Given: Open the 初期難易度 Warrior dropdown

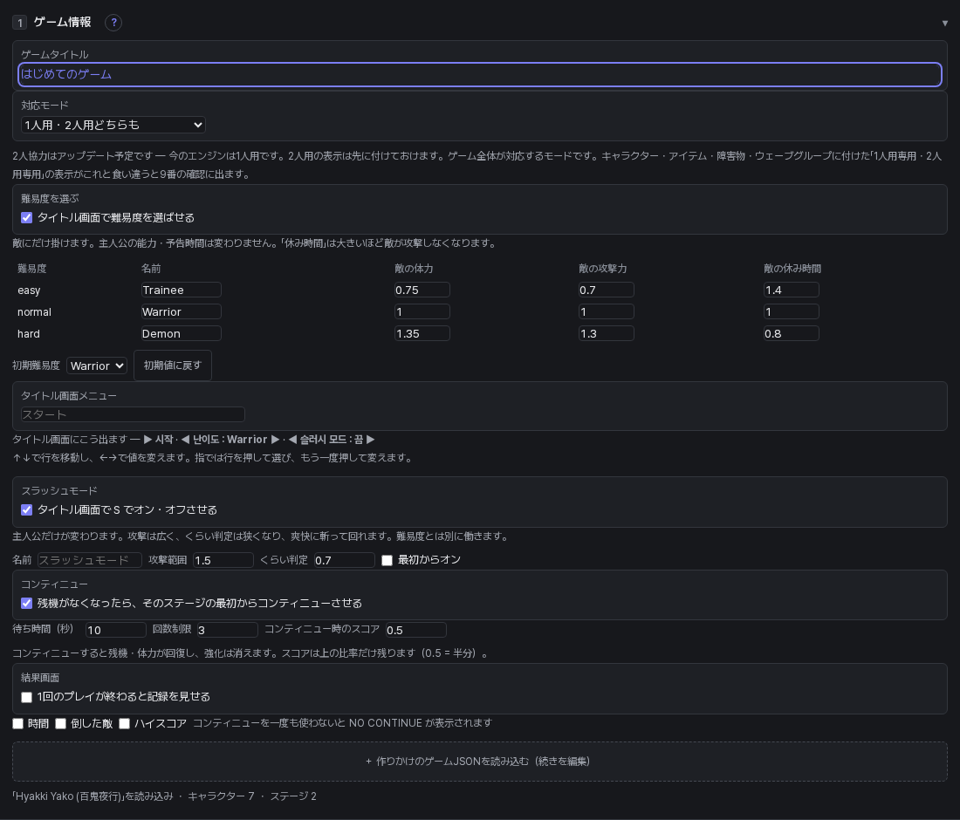Looking at the screenshot, I should point(97,366).
